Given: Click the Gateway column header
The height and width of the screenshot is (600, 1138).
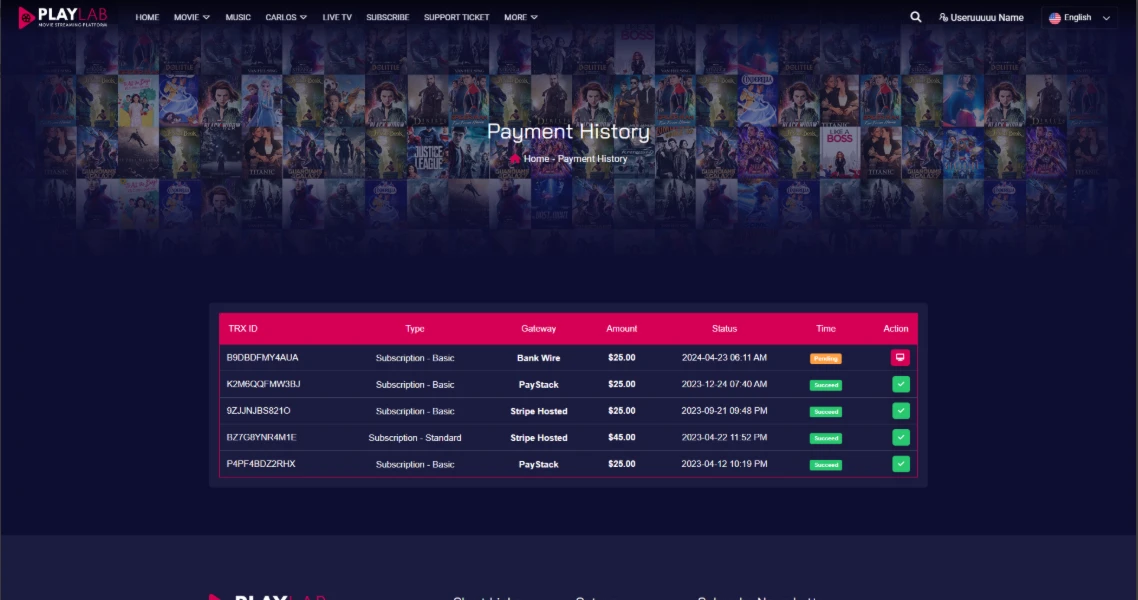Looking at the screenshot, I should [539, 329].
